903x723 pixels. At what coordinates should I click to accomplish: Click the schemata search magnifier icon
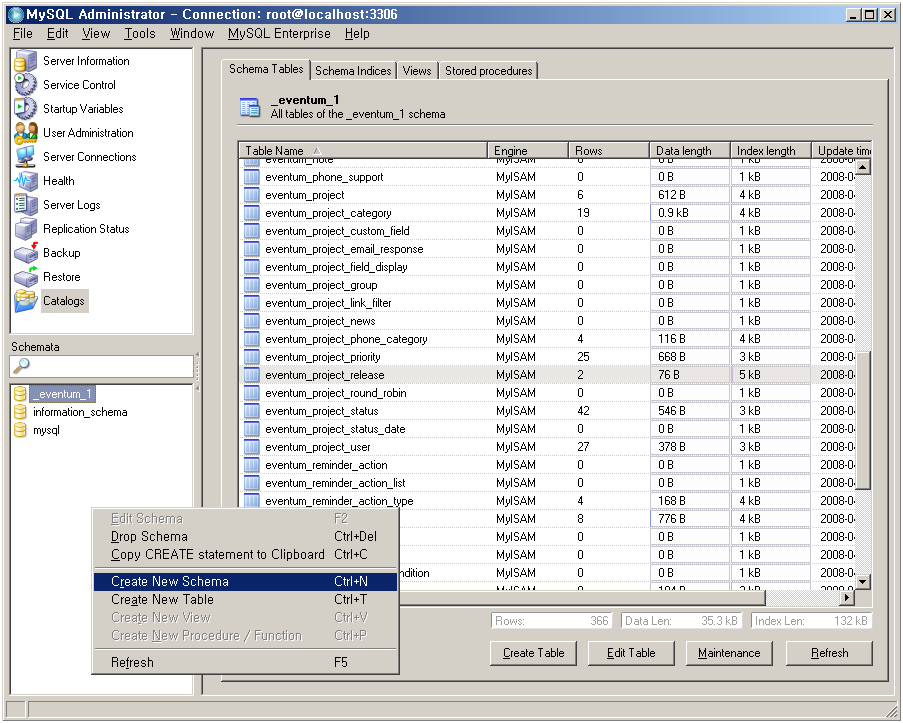click(x=21, y=365)
